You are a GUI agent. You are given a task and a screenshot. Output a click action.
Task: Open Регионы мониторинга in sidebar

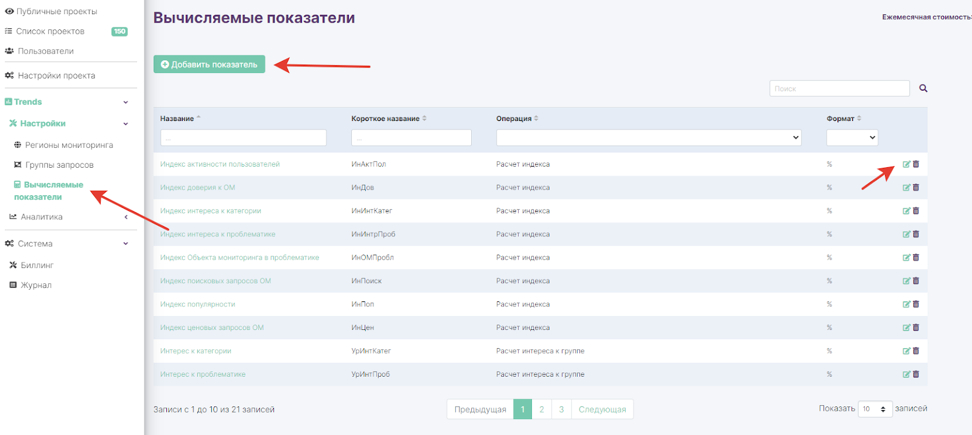(x=68, y=145)
